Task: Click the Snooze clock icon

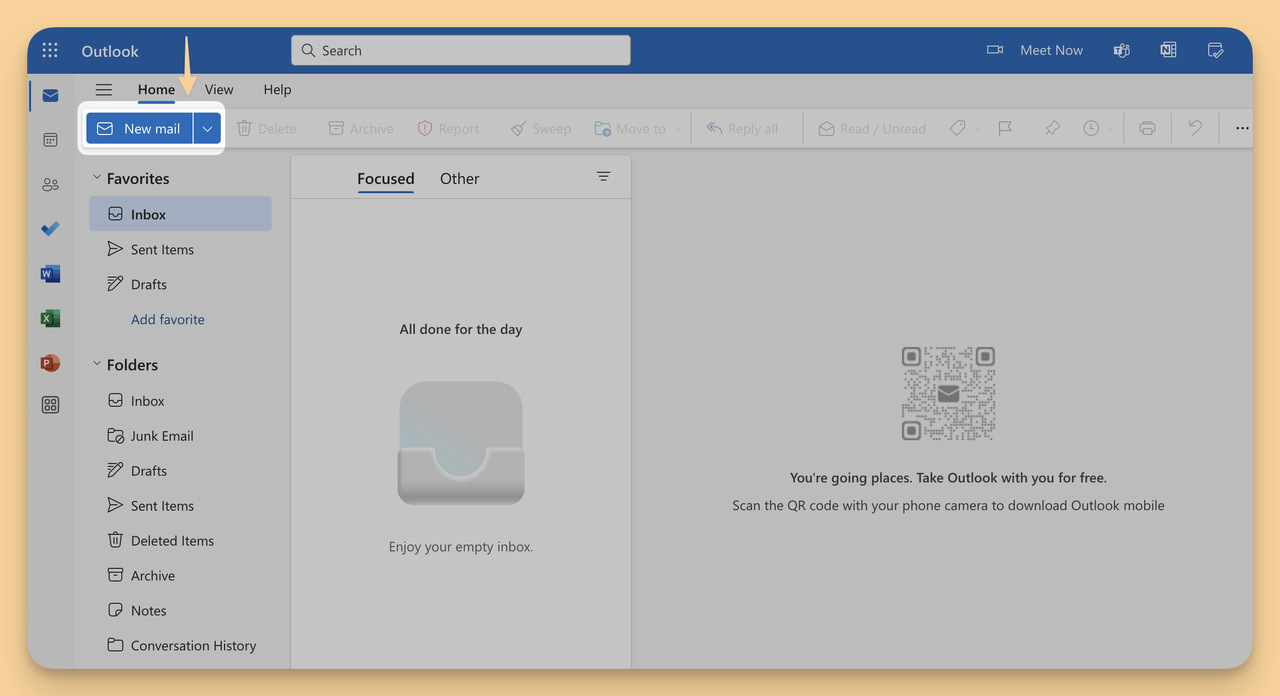Action: (1091, 128)
